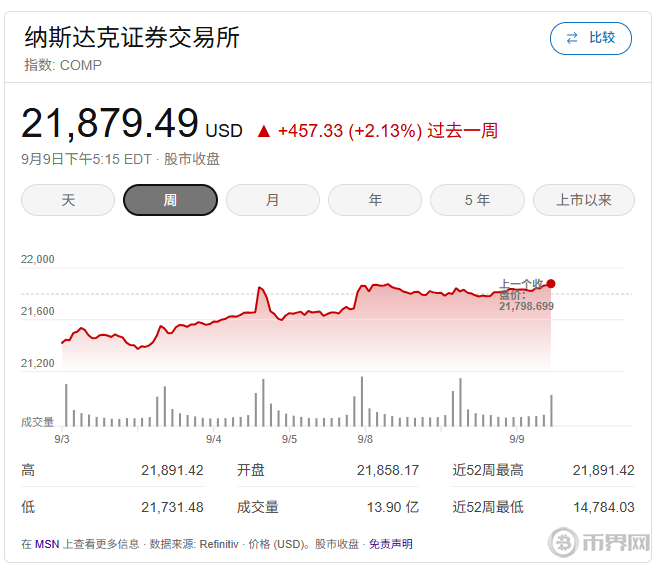Viewport: 661px width, 570px height.
Task: Click the red endpoint dot on chart line
Action: [x=551, y=283]
